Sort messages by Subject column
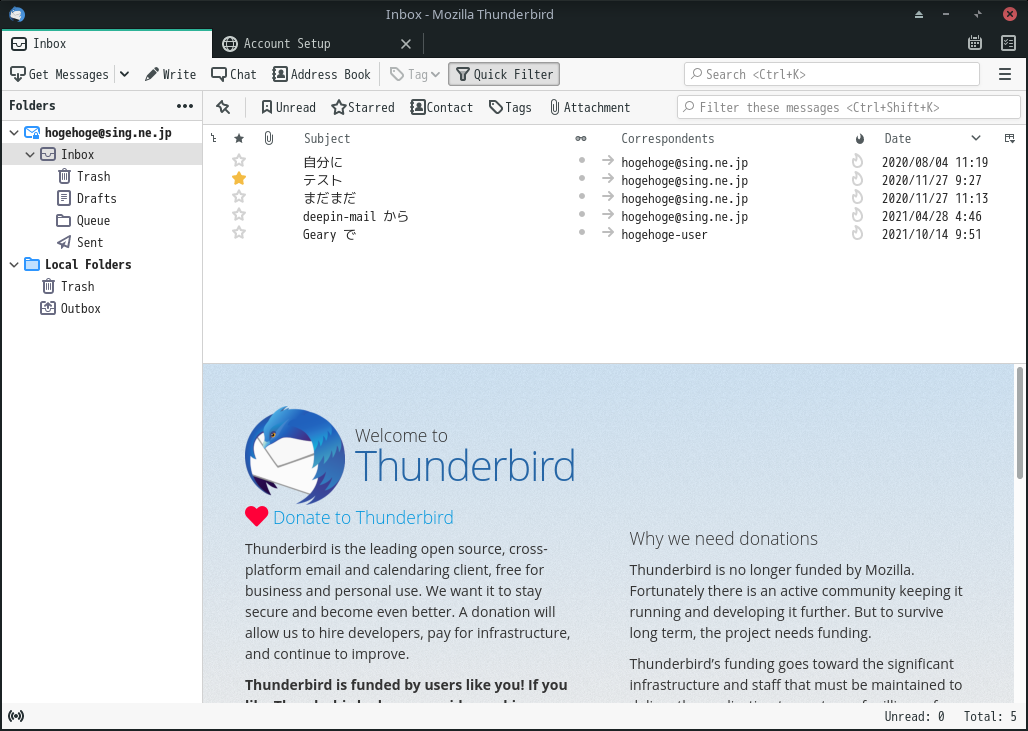The height and width of the screenshot is (731, 1028). pyautogui.click(x=327, y=138)
